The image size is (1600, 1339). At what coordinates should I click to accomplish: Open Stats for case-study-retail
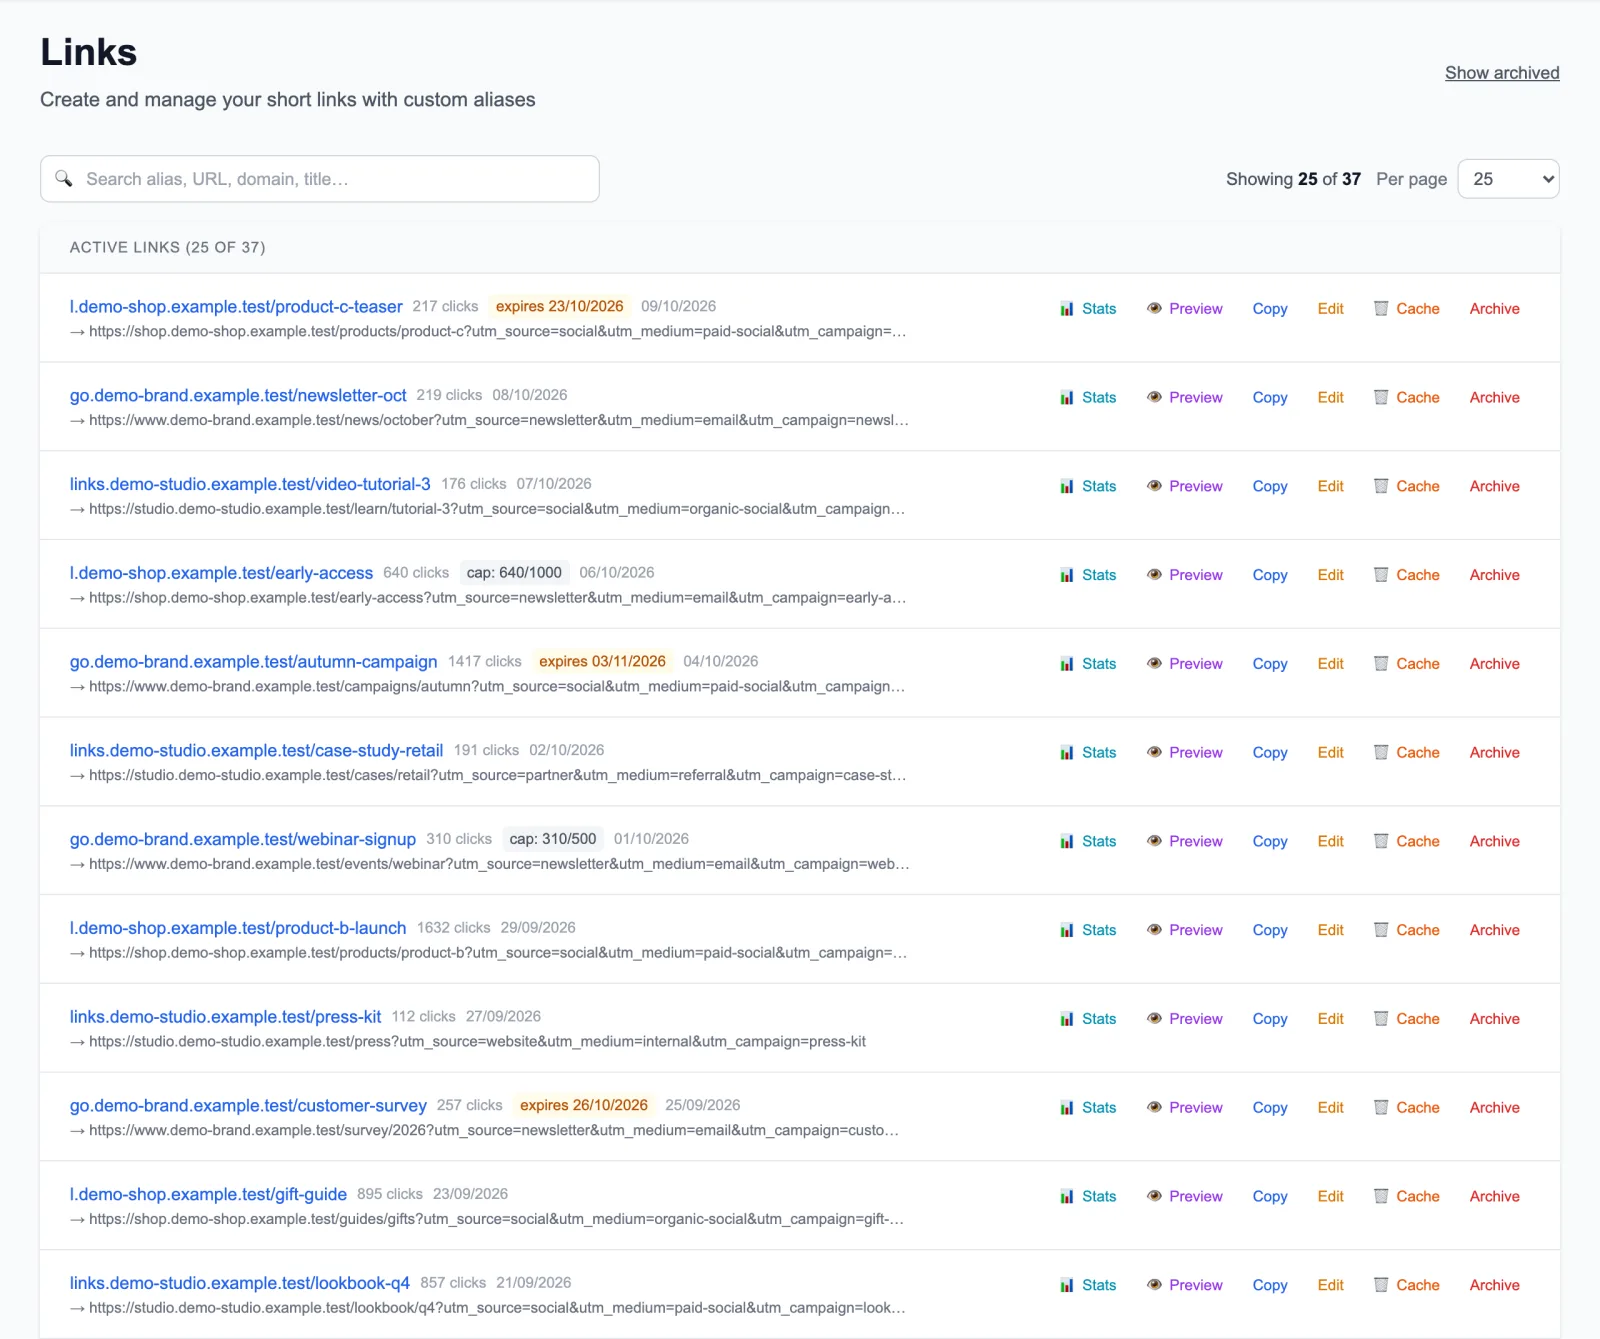pos(1088,753)
